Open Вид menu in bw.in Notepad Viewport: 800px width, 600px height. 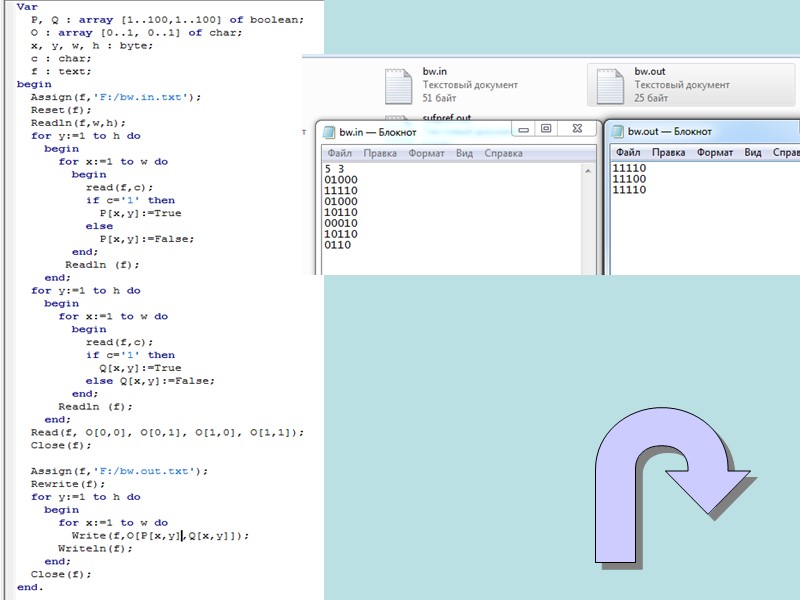464,153
